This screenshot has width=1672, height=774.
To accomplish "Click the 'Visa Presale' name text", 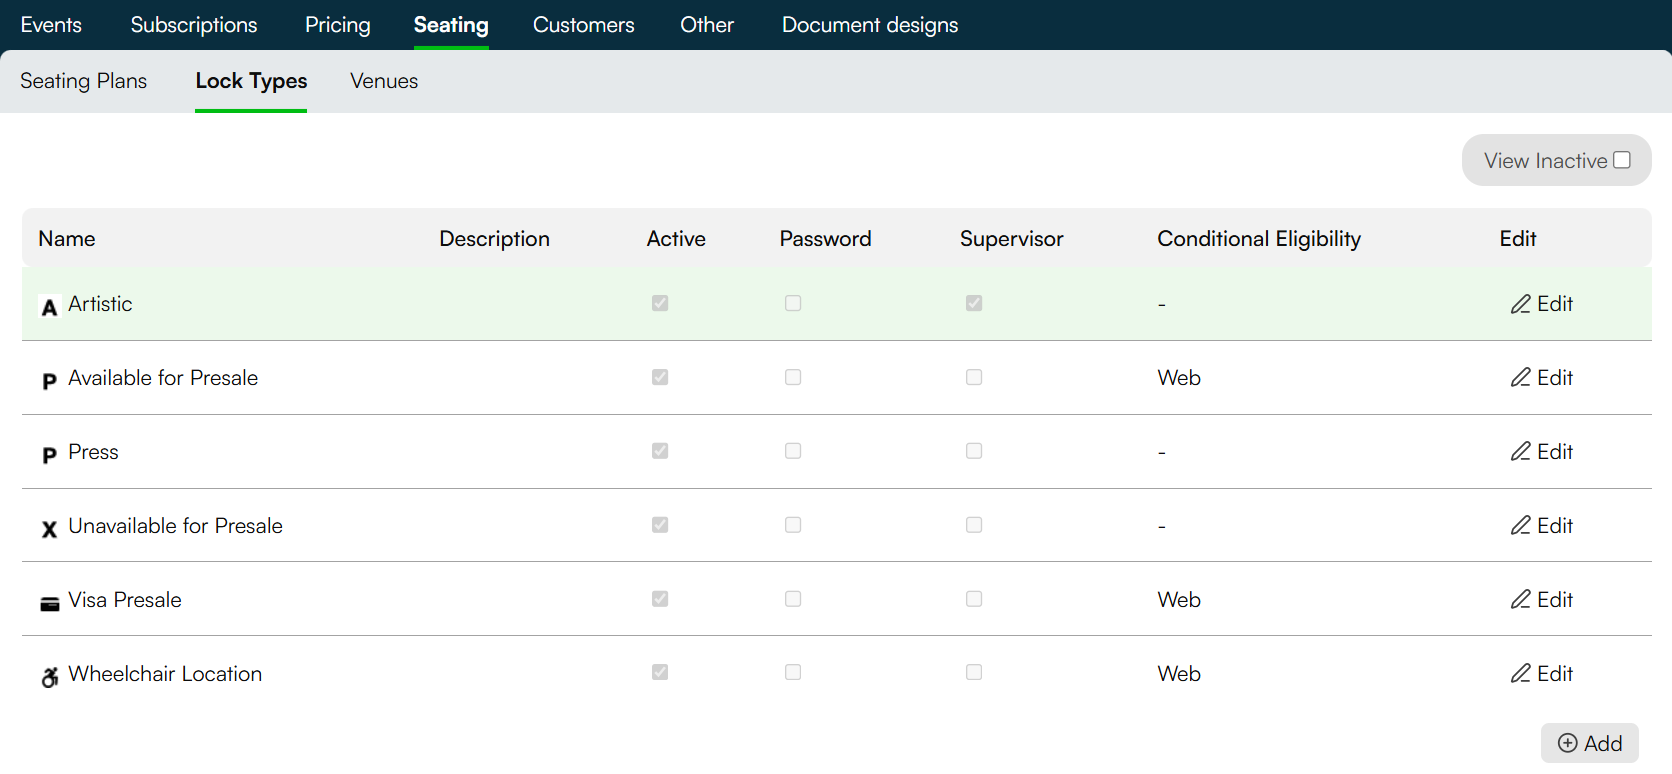I will (x=125, y=600).
